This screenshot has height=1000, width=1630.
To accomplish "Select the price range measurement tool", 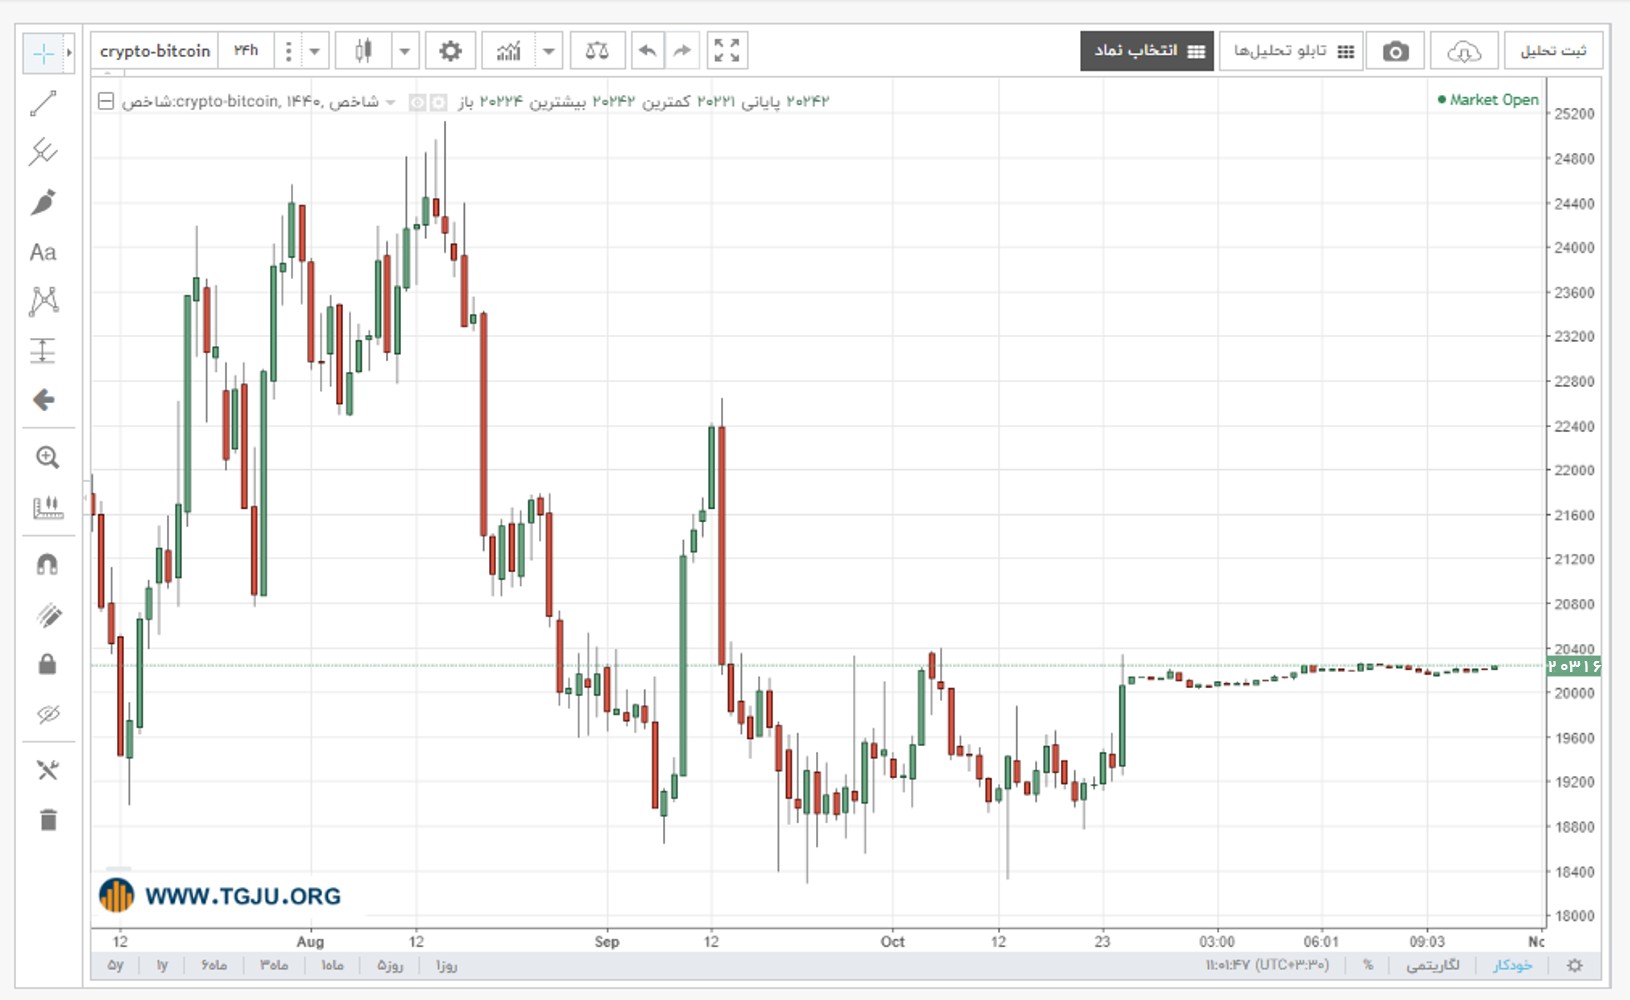I will [43, 351].
